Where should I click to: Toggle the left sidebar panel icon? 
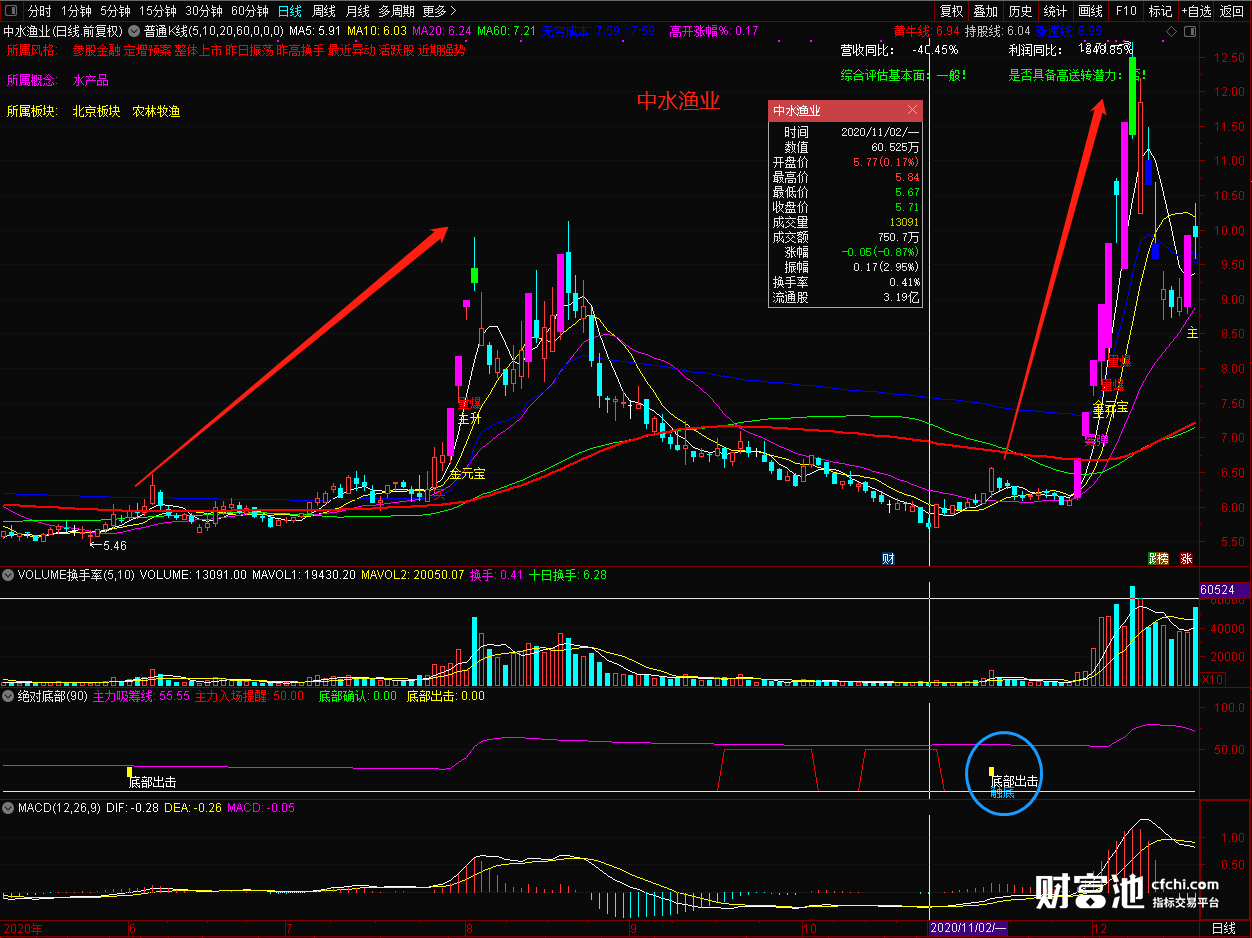pos(12,11)
